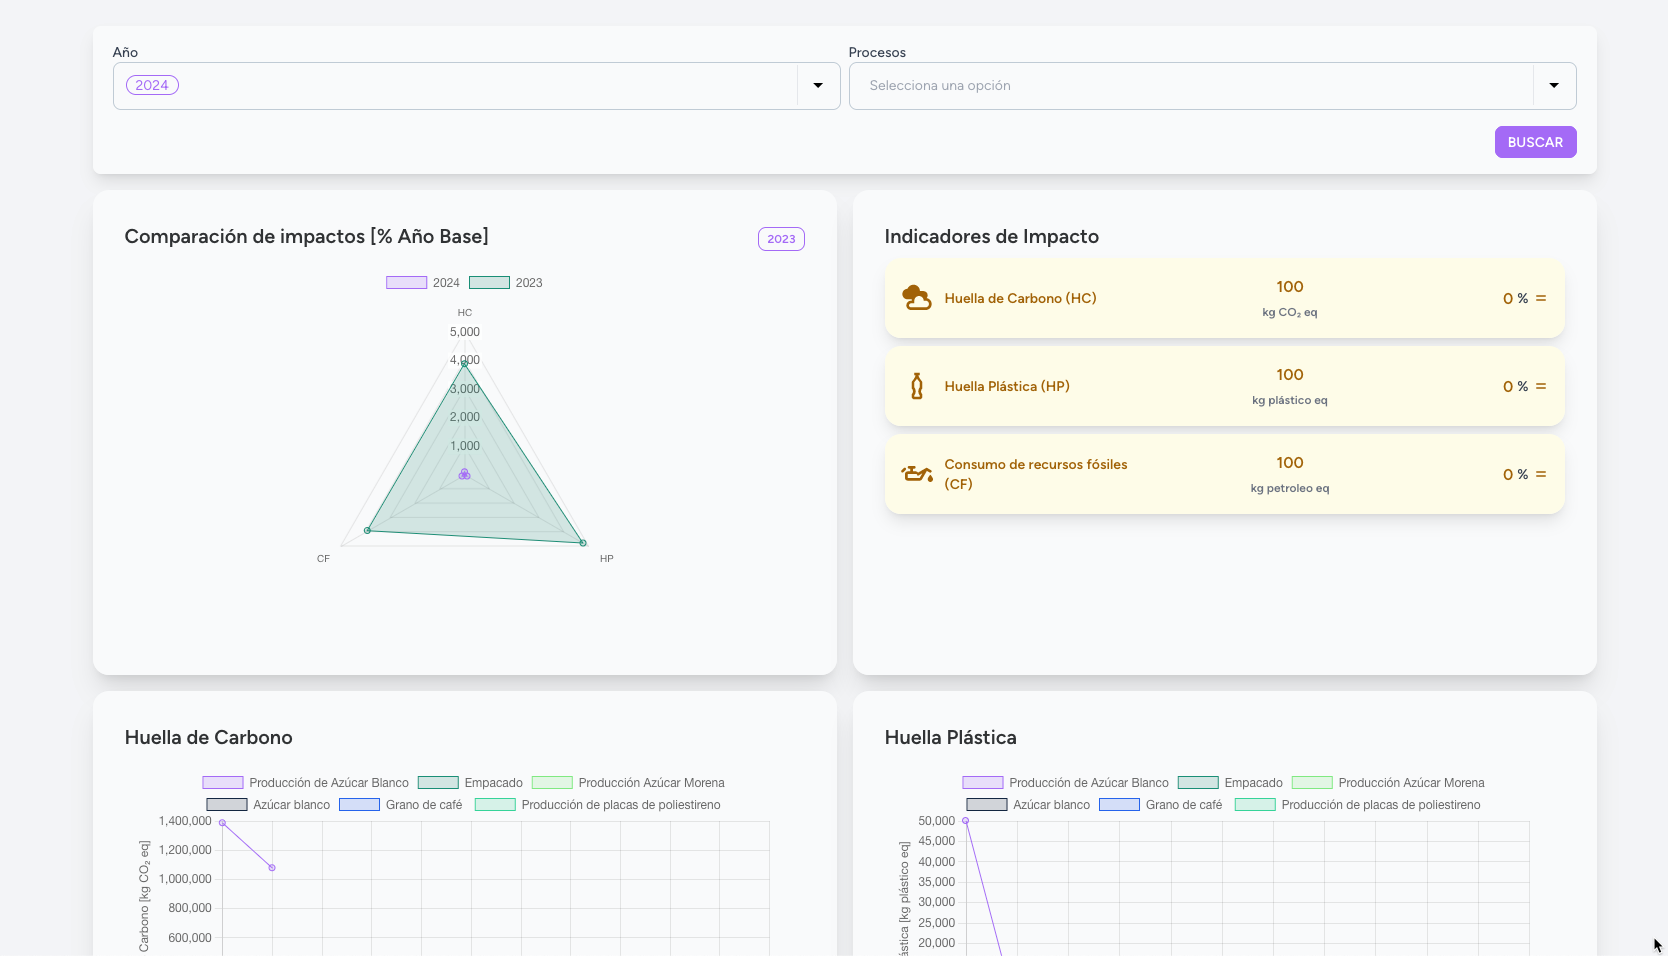This screenshot has height=956, width=1668.
Task: Click the BUSCAR button
Action: [1535, 142]
